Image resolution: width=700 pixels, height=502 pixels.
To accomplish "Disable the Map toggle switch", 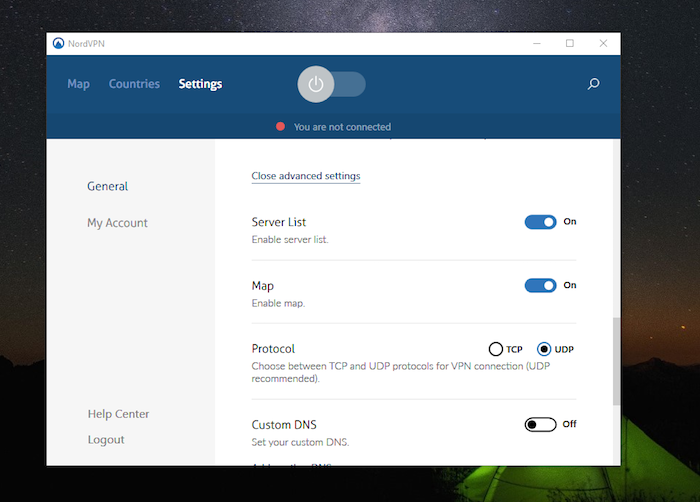I will click(x=540, y=285).
